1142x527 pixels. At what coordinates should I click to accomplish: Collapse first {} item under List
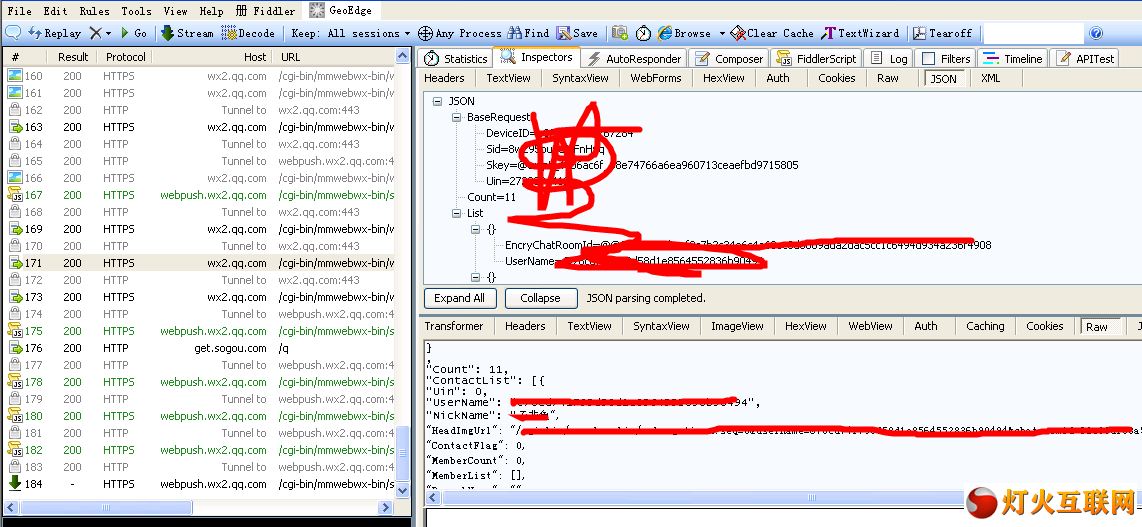(x=476, y=229)
